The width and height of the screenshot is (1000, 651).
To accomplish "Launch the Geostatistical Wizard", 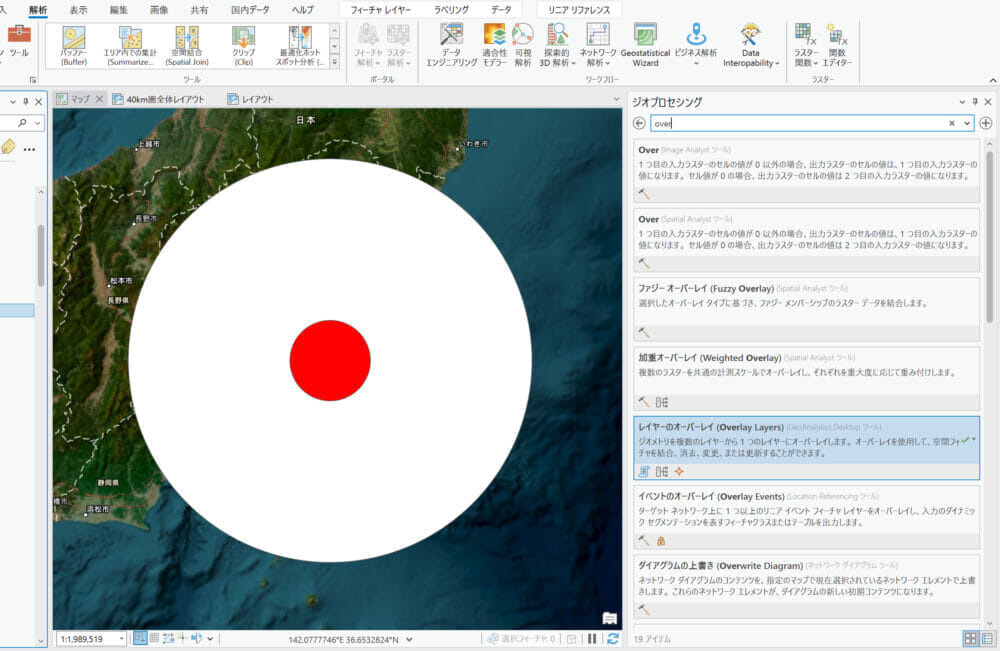I will [645, 45].
